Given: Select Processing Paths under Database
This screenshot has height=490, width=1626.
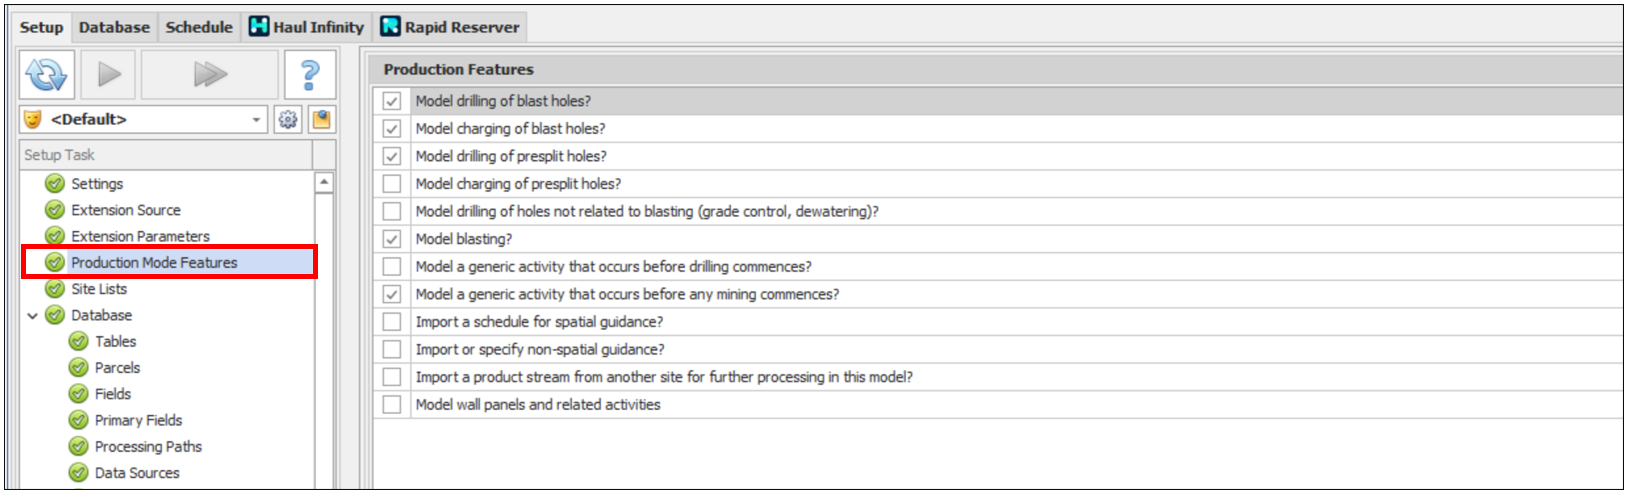Looking at the screenshot, I should click(x=148, y=447).
